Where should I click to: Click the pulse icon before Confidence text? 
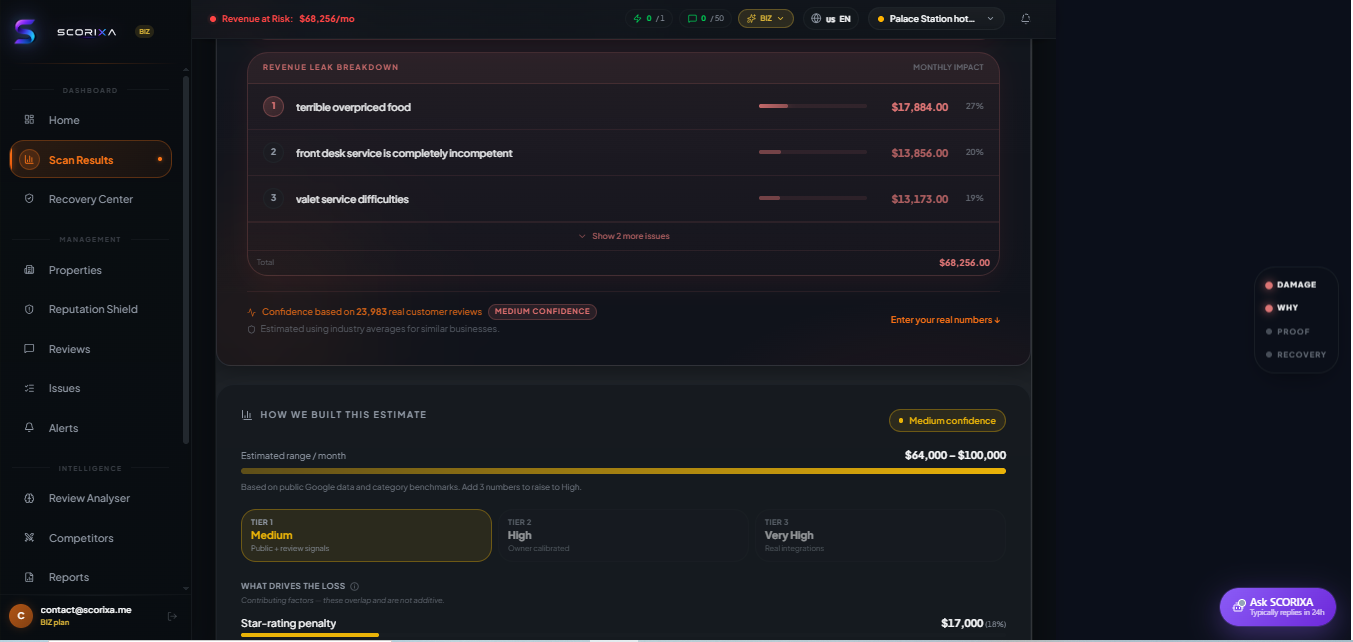point(252,312)
